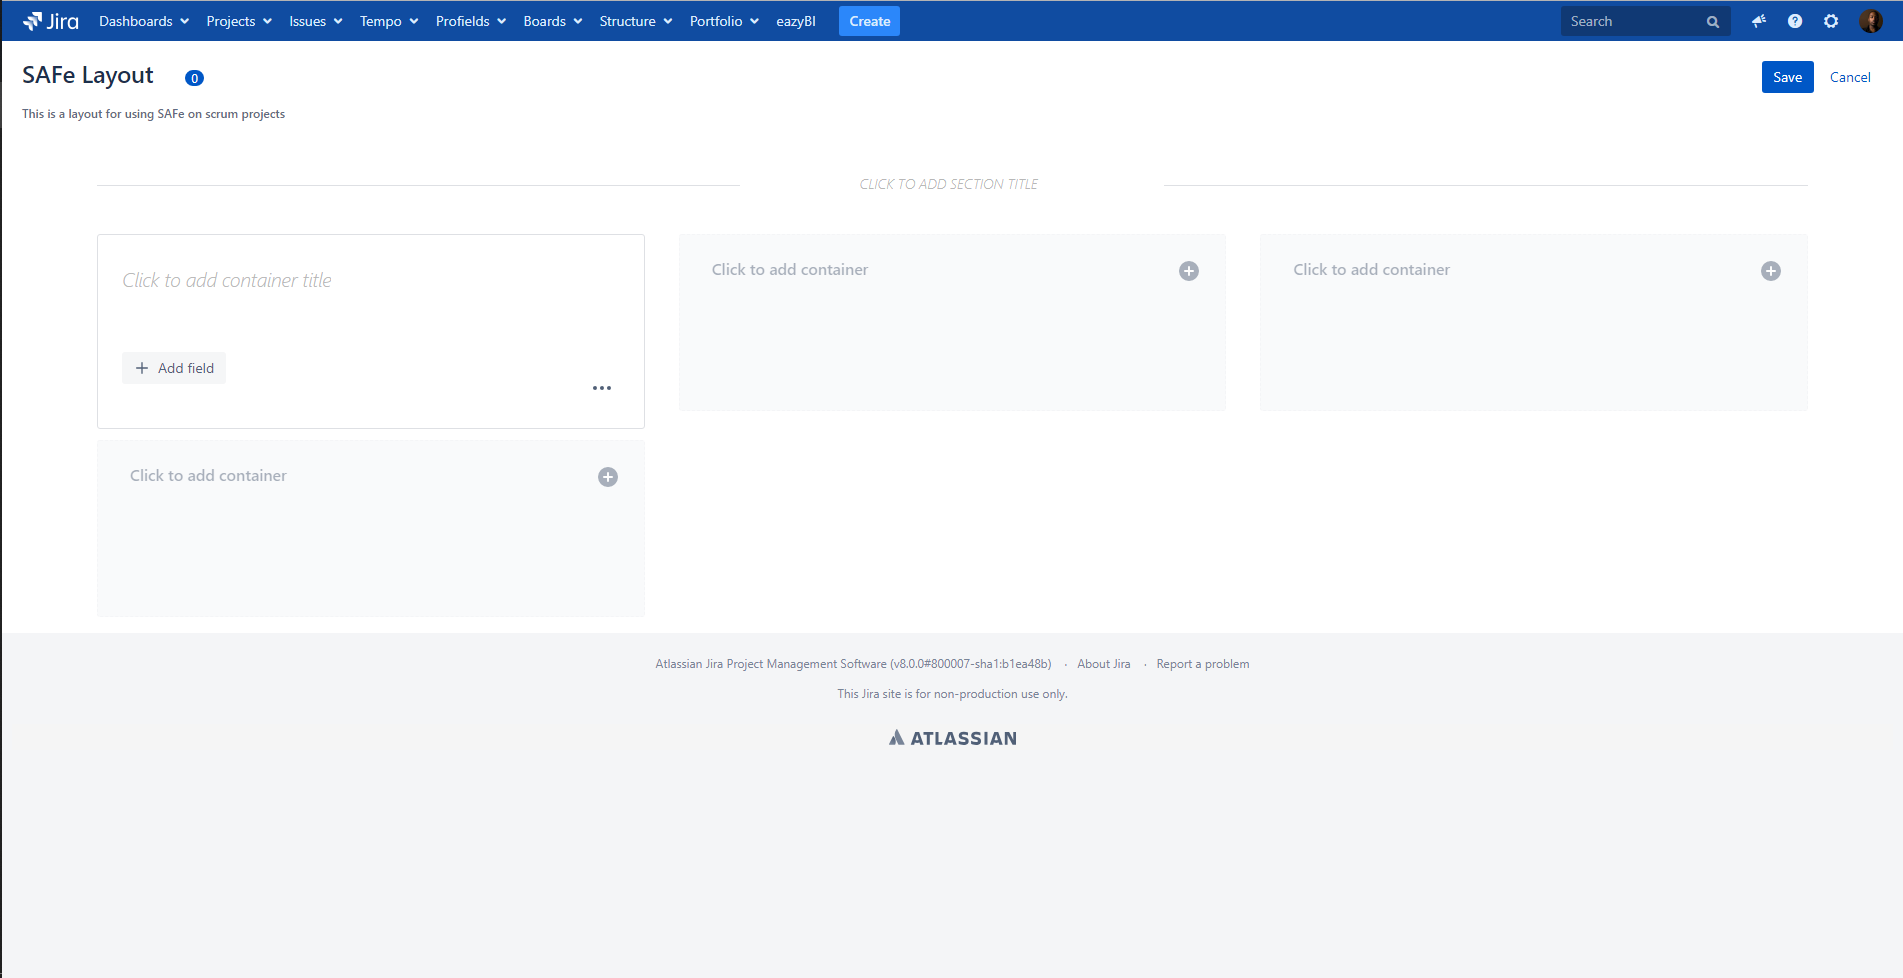Open the eazyBI menu item
1903x978 pixels.
tap(796, 21)
